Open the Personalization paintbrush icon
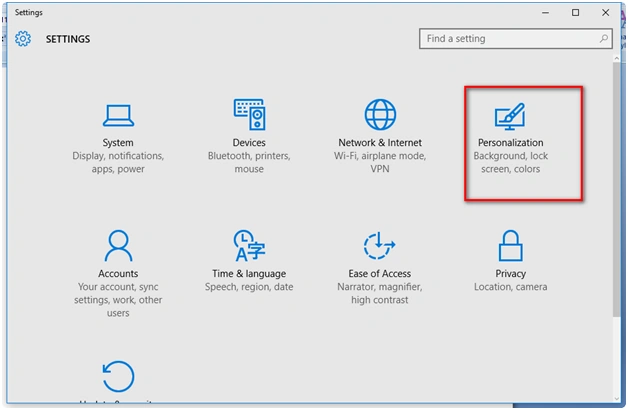Screen dimensions: 628x410 [510, 116]
